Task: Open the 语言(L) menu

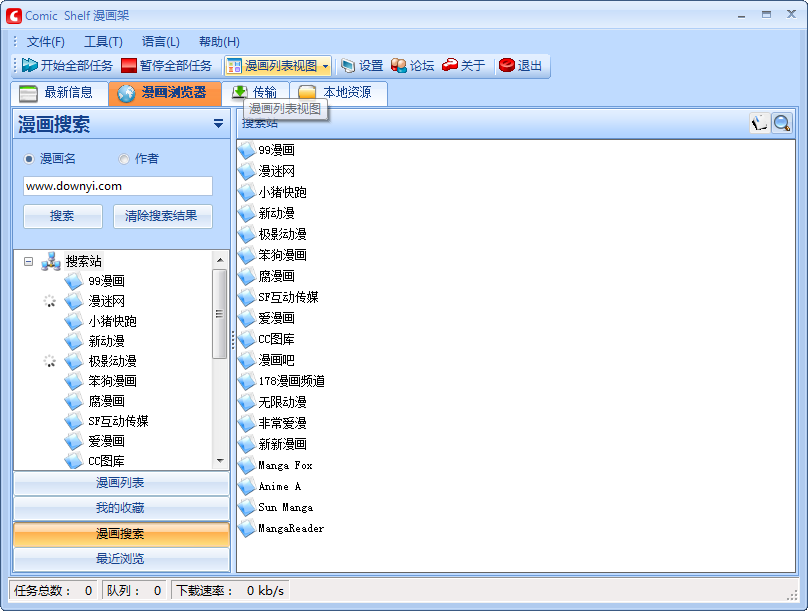Action: click(161, 42)
